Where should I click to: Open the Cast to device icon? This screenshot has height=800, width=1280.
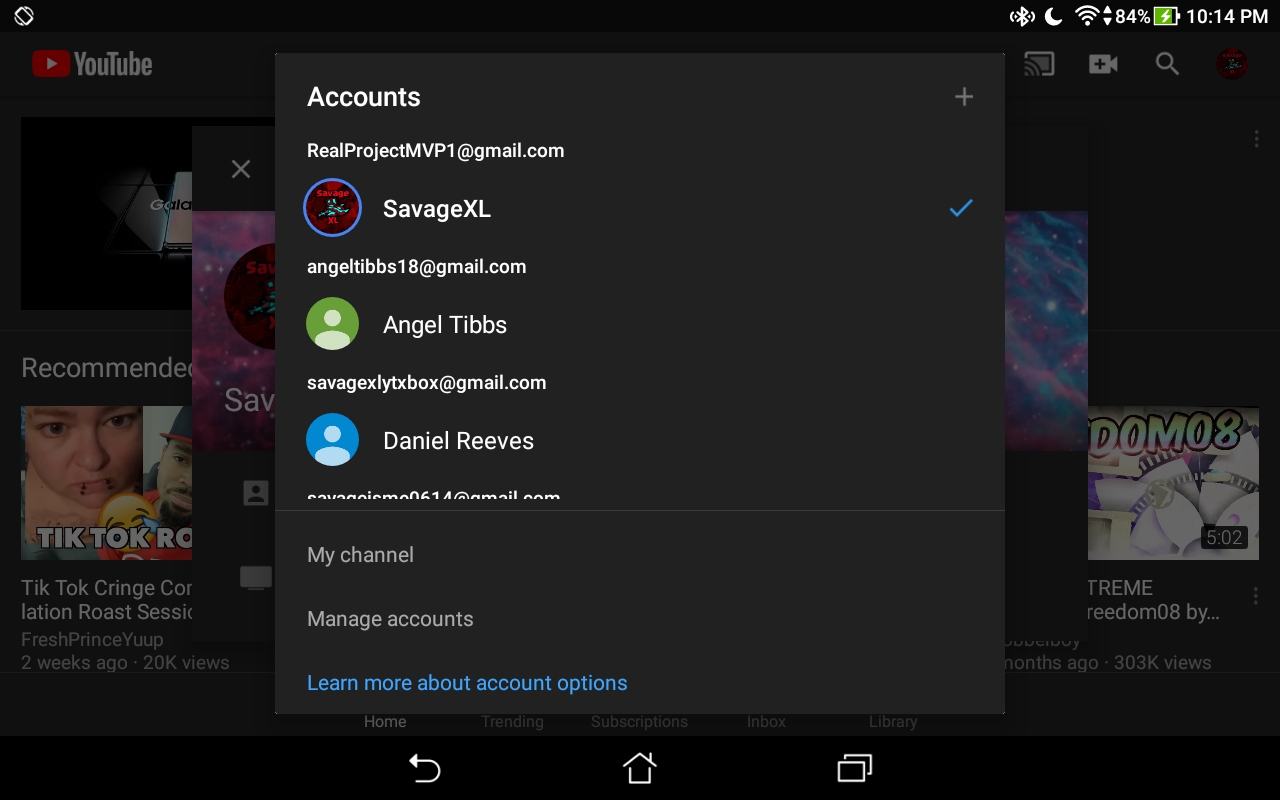(x=1039, y=64)
